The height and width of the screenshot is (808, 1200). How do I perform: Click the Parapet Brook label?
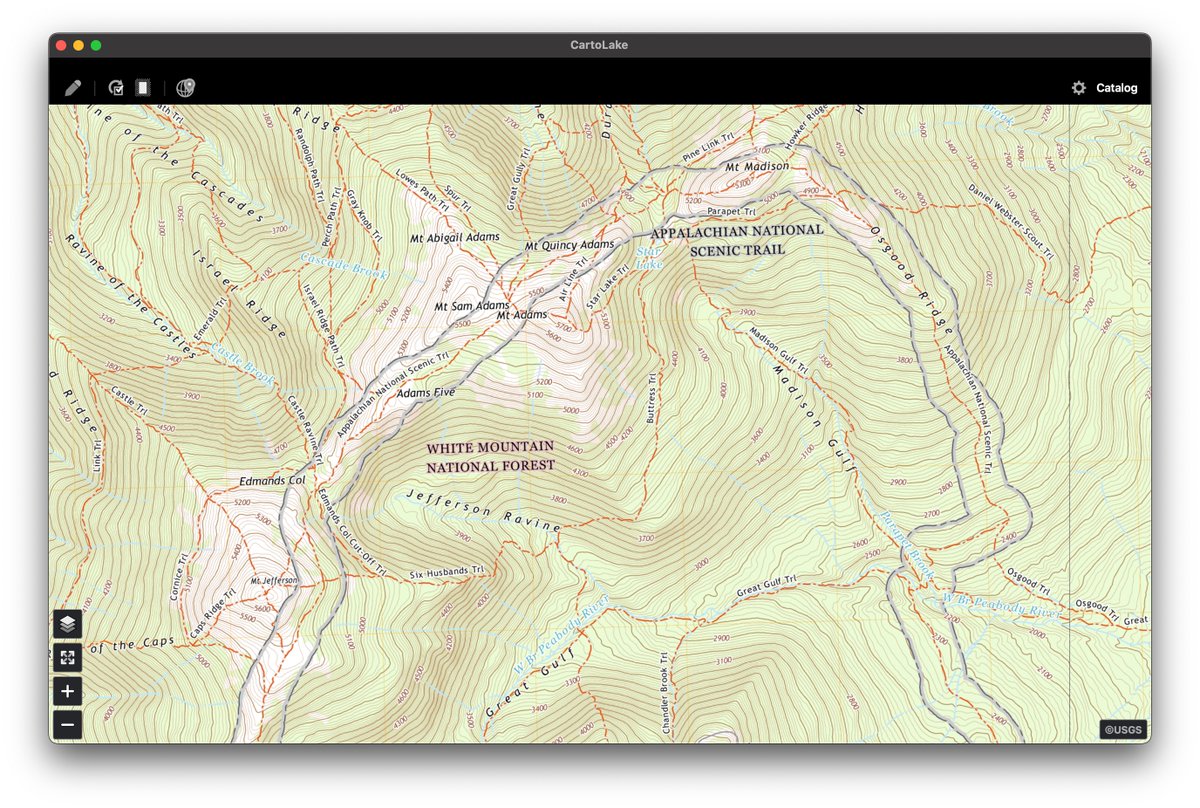coord(907,546)
